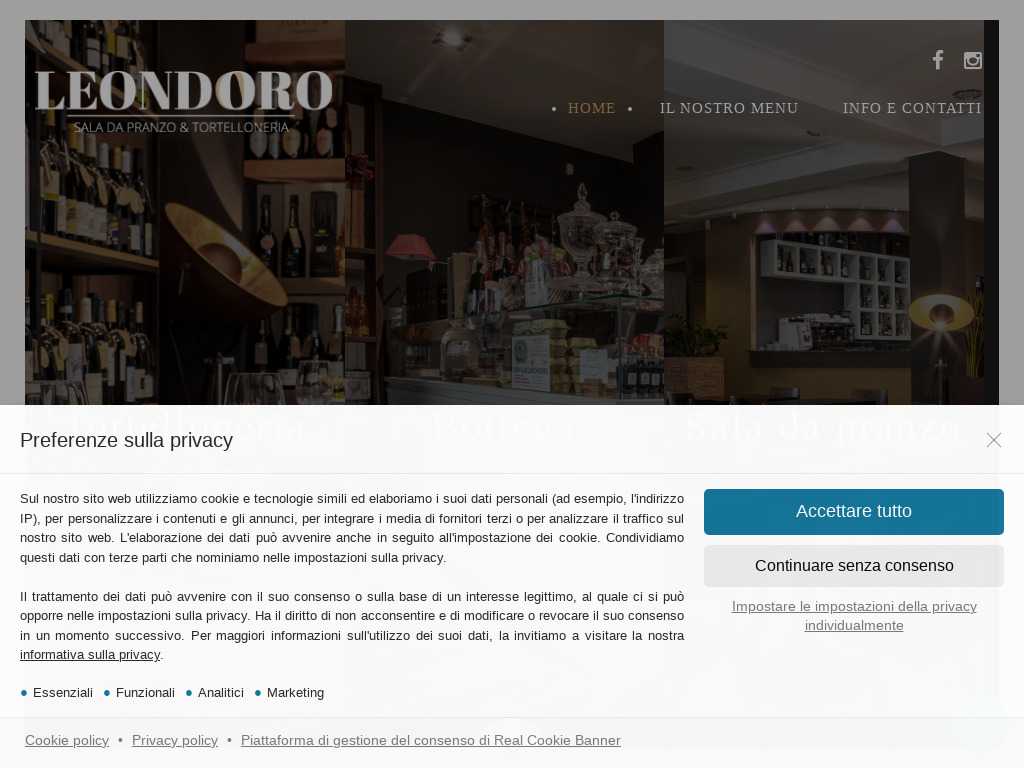Screen dimensions: 1024x768
Task: Open the Facebook icon link
Action: [x=938, y=60]
